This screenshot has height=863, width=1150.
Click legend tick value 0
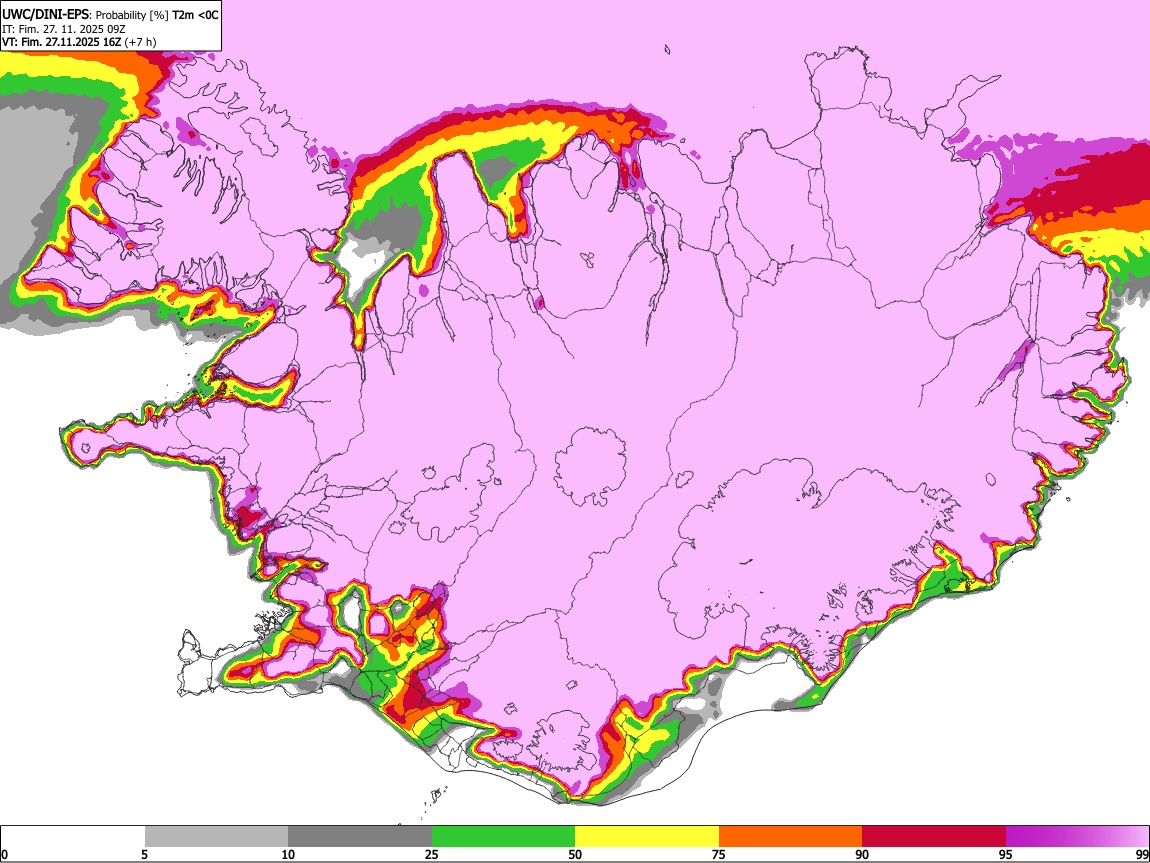coord(4,854)
